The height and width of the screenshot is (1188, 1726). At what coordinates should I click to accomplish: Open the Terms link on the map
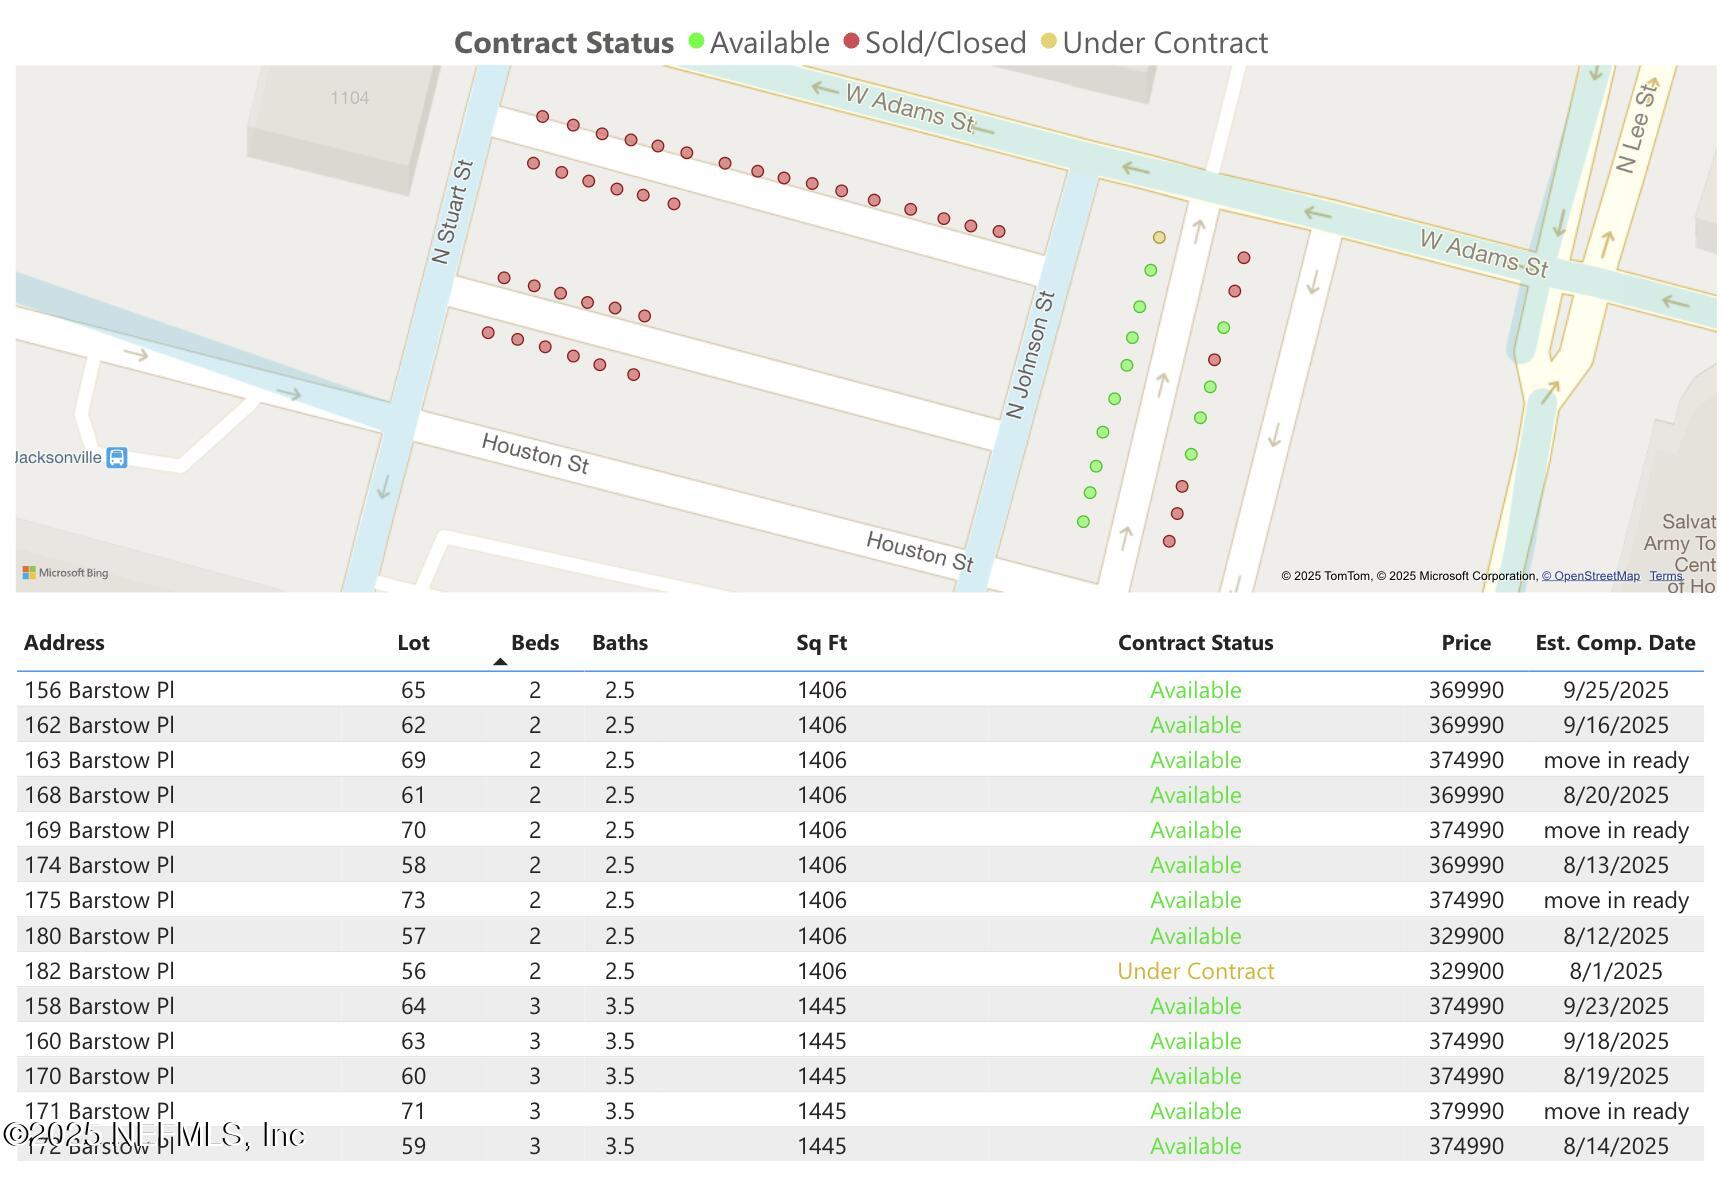click(x=1665, y=576)
